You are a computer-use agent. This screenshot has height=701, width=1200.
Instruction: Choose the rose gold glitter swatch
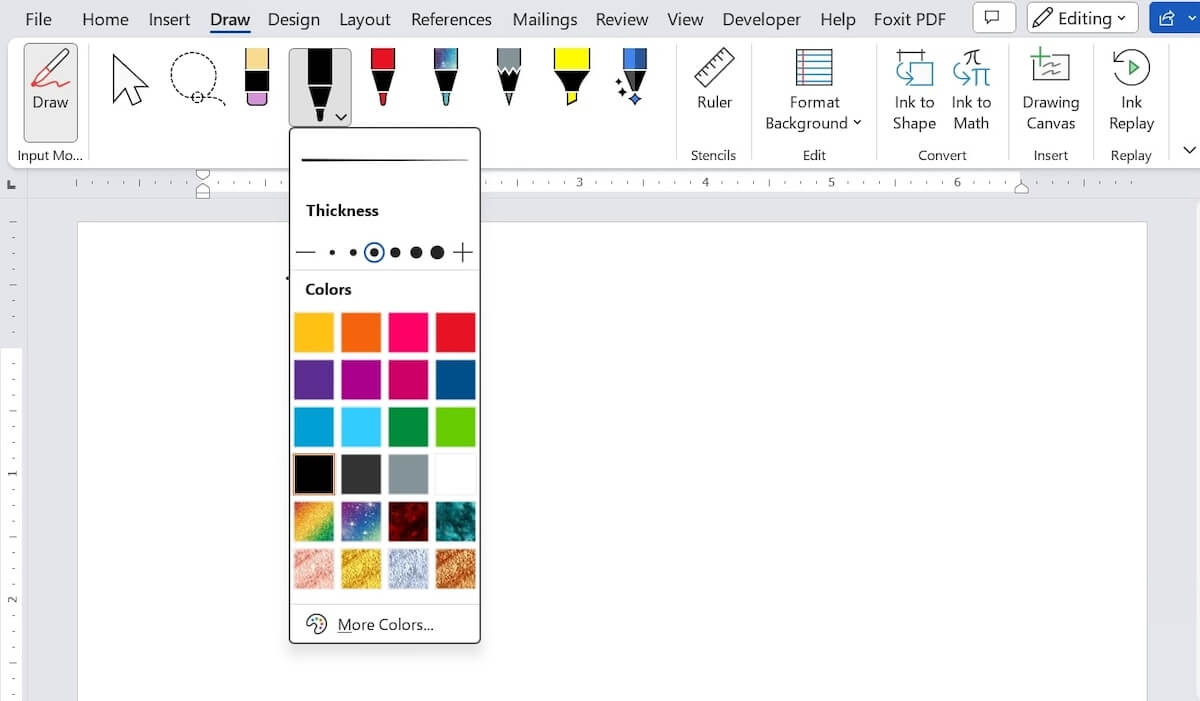click(x=314, y=568)
